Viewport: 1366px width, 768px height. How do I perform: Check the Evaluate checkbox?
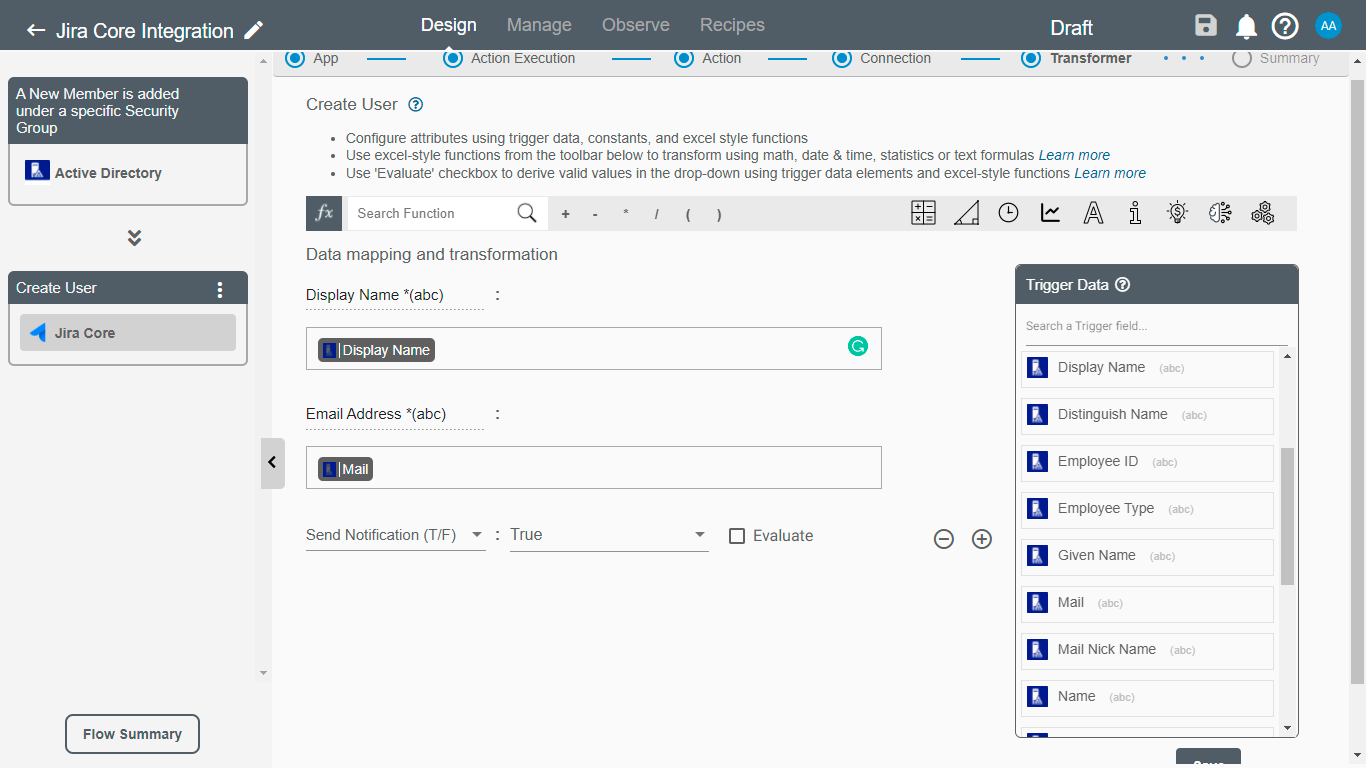[737, 536]
